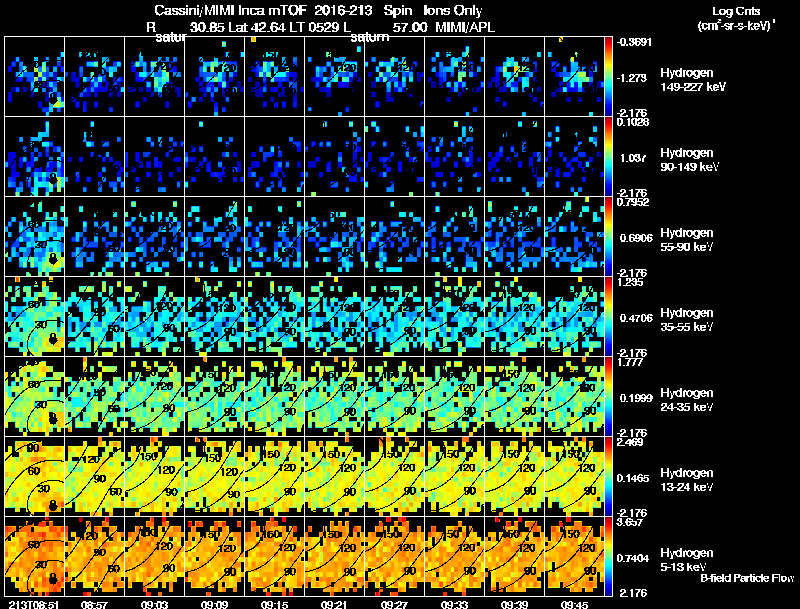Screen dimensions: 800x609
Task: Select the "Hydrogen 5-13 keV" row label
Action: click(687, 560)
